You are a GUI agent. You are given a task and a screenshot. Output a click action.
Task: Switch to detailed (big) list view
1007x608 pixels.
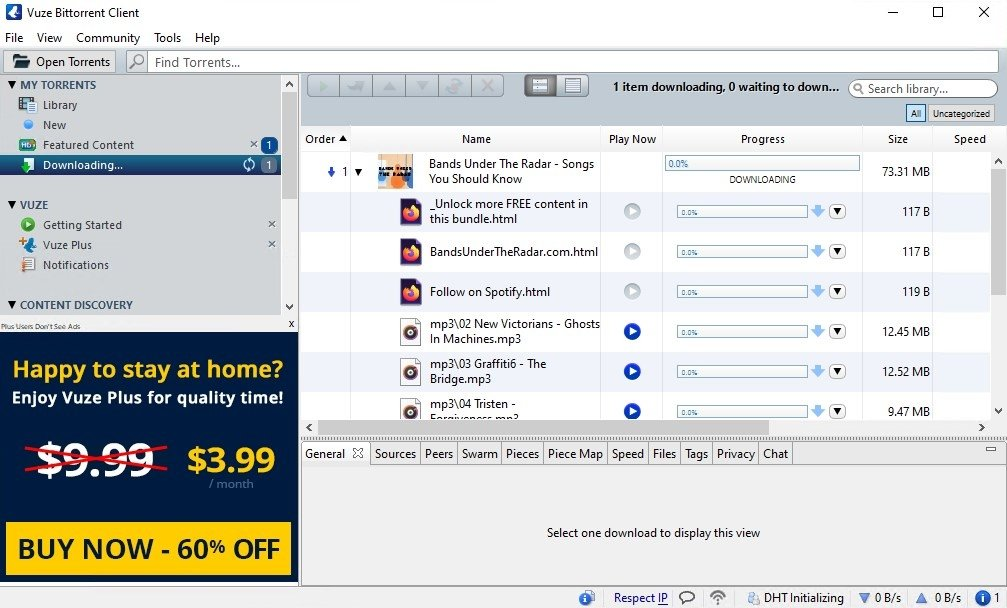click(x=540, y=85)
